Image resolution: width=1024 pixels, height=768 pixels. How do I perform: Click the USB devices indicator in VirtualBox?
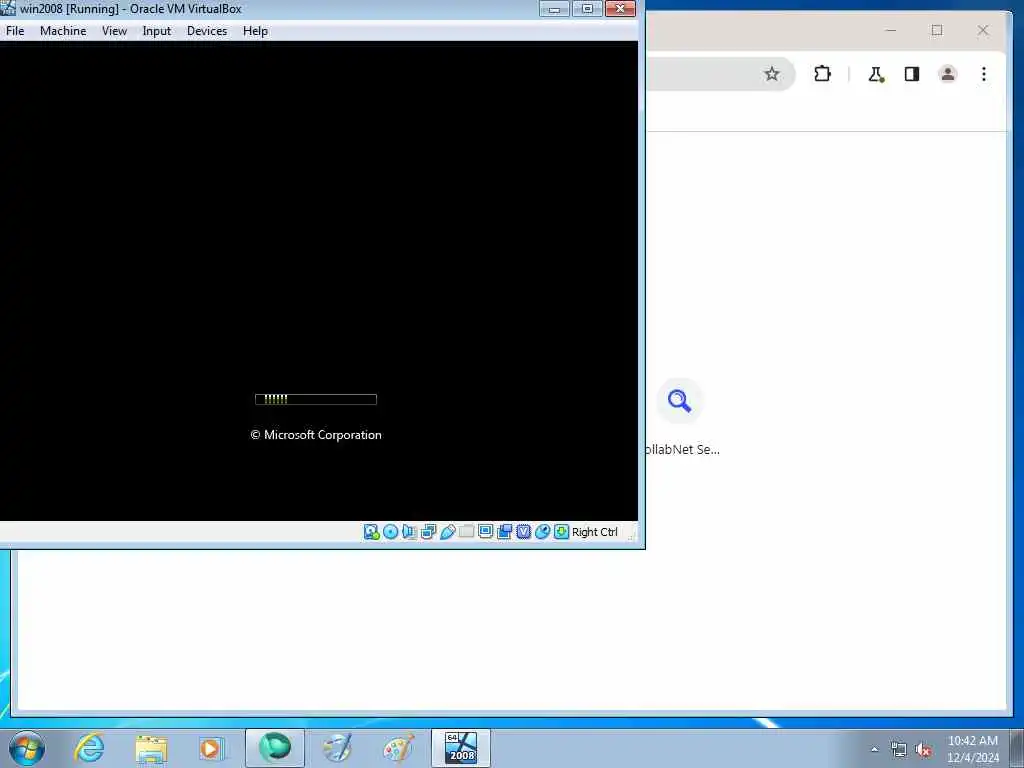[447, 532]
